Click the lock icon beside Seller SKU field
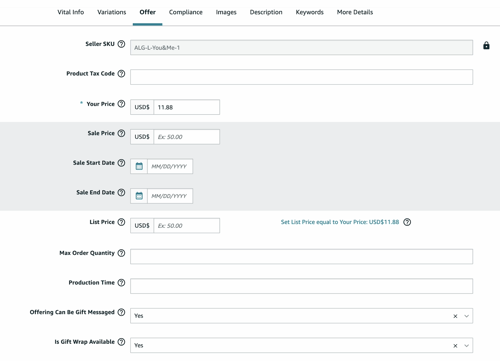 (486, 46)
